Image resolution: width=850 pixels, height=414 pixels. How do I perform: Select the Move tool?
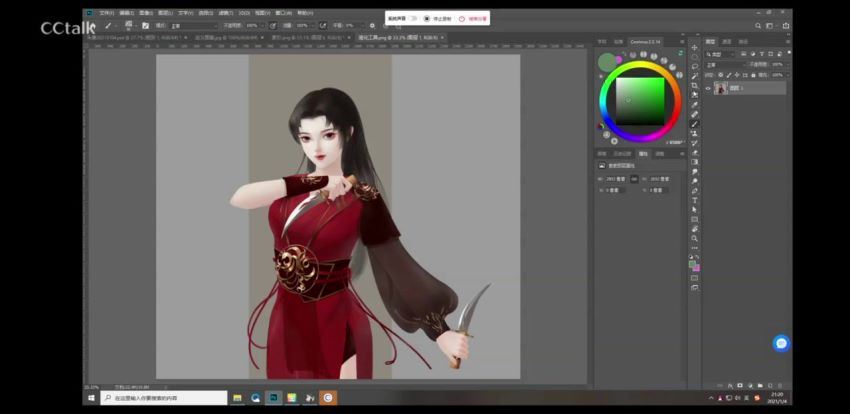[694, 48]
